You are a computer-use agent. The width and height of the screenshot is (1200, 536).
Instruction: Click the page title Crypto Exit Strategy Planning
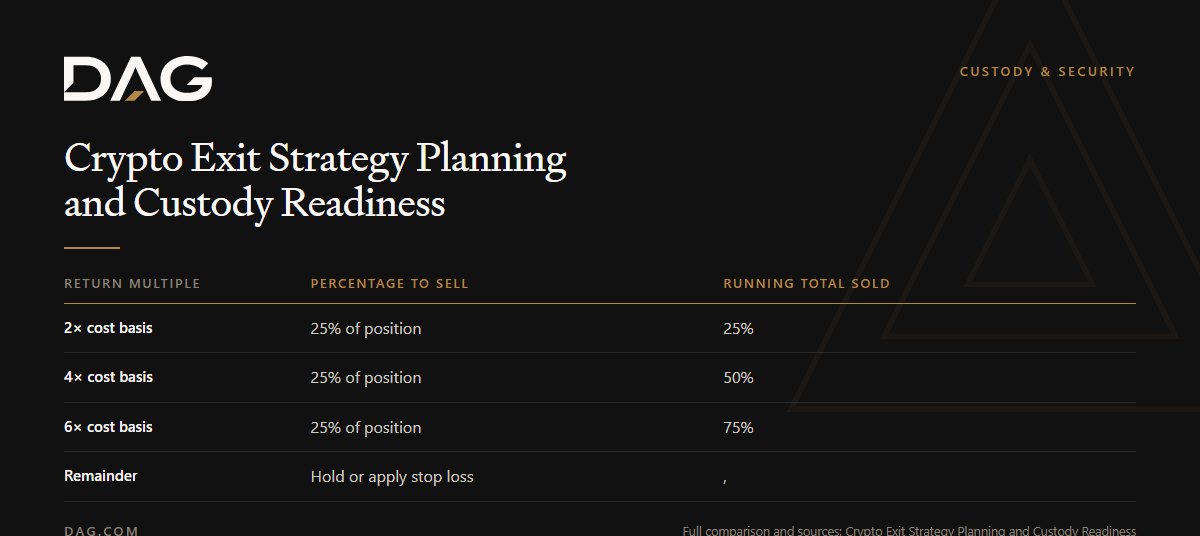point(315,158)
